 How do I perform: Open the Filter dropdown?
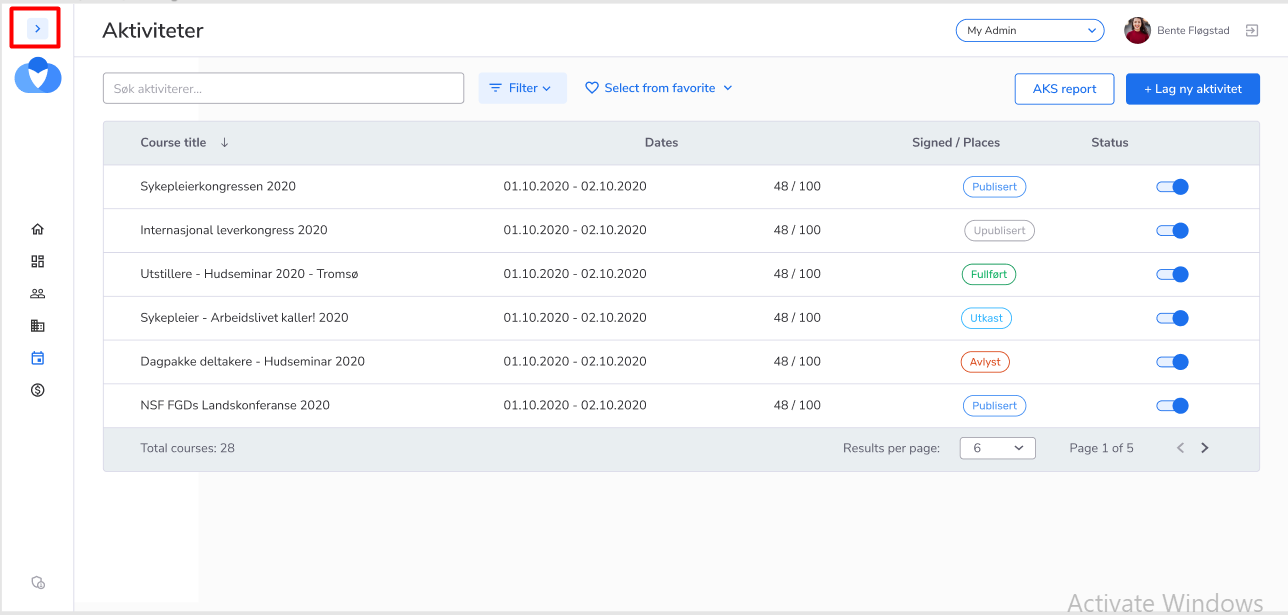(x=522, y=88)
